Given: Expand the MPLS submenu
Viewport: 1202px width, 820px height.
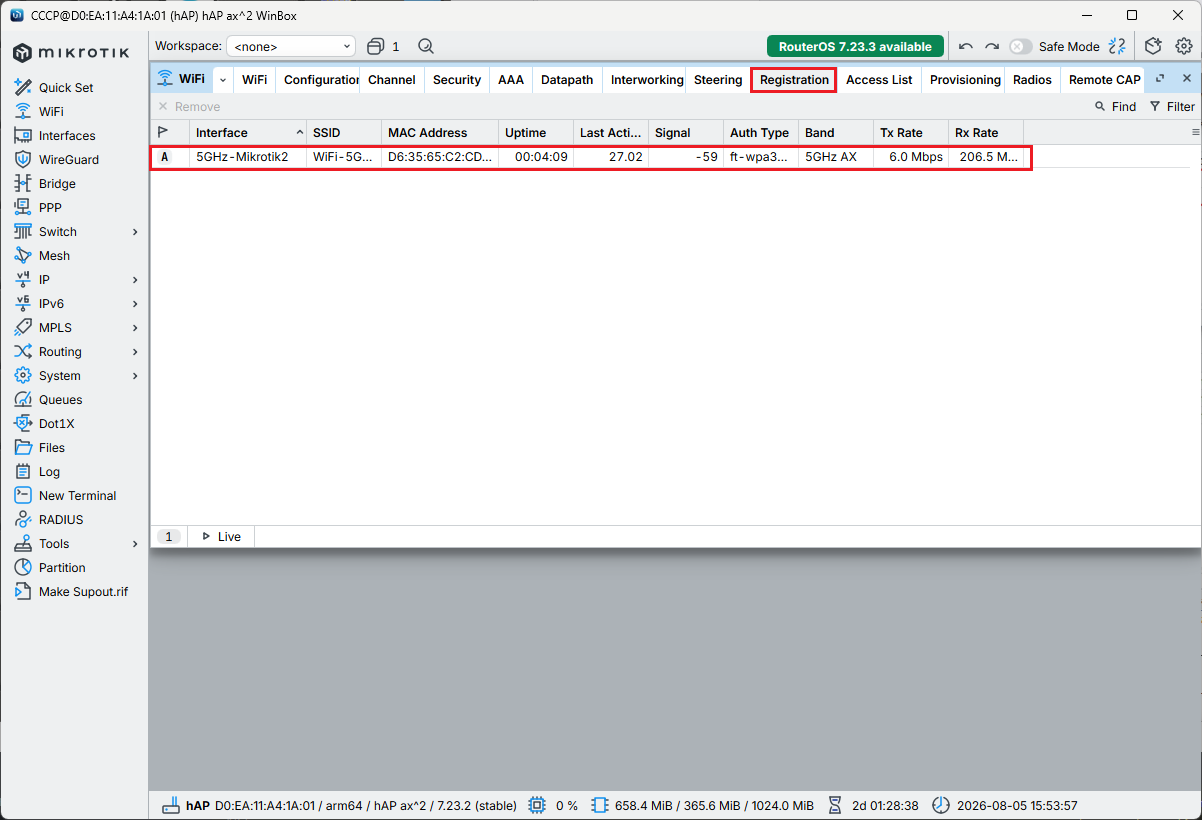Looking at the screenshot, I should pyautogui.click(x=135, y=328).
